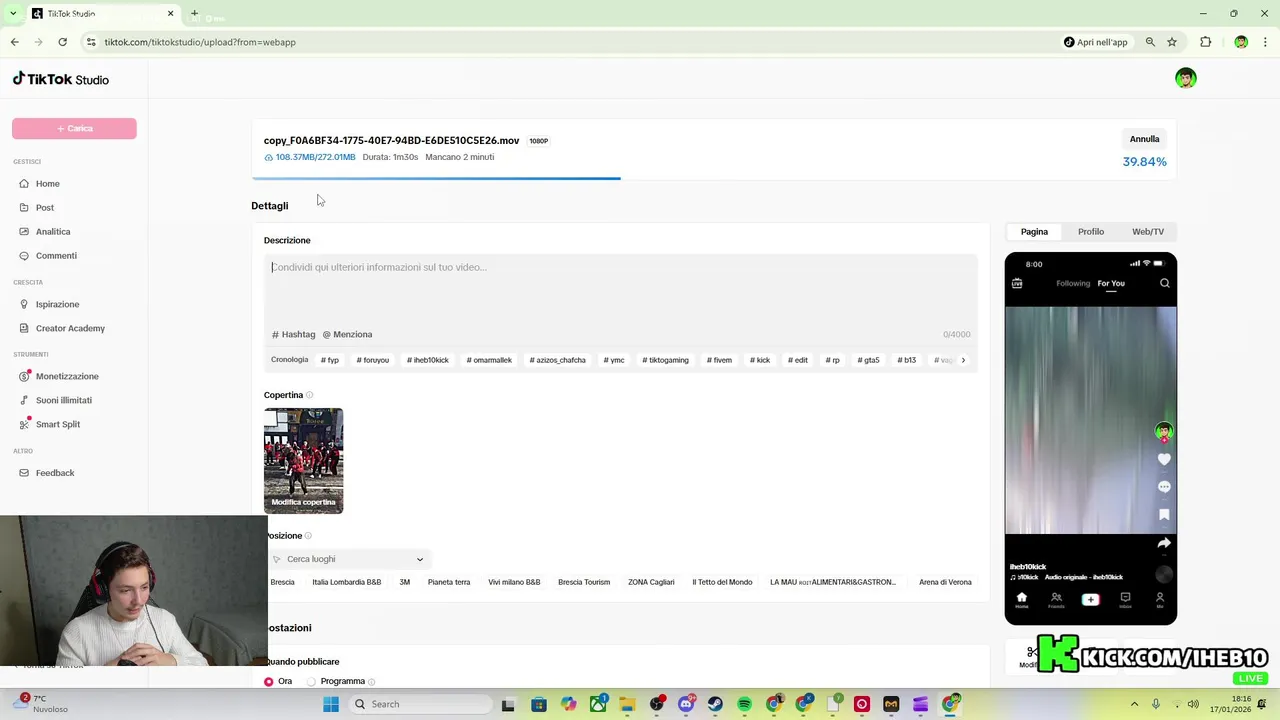Select Following in the phone preview

(x=1073, y=283)
